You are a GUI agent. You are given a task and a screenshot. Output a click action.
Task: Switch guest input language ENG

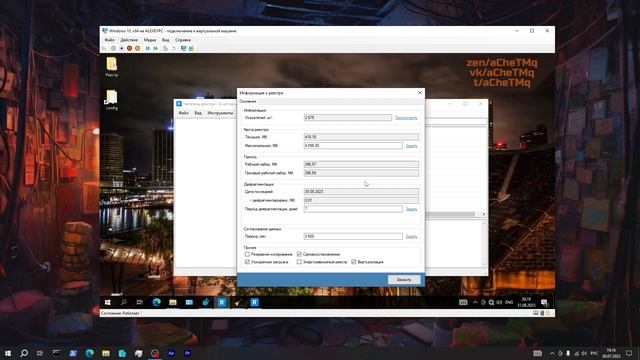509,302
